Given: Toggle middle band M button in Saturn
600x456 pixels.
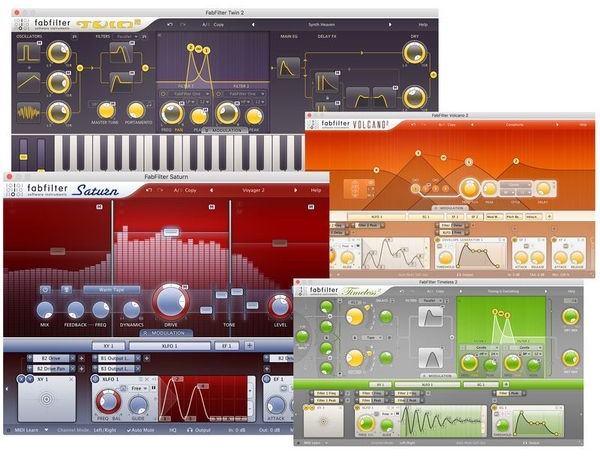Looking at the screenshot, I should coord(212,207).
